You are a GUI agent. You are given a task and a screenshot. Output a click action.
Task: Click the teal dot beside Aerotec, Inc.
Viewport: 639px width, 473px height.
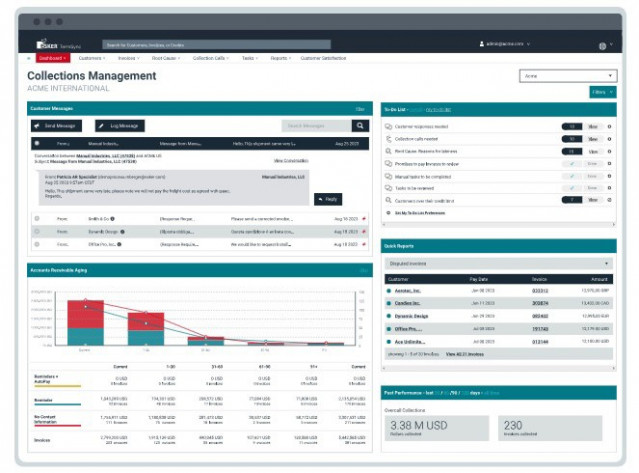(388, 291)
